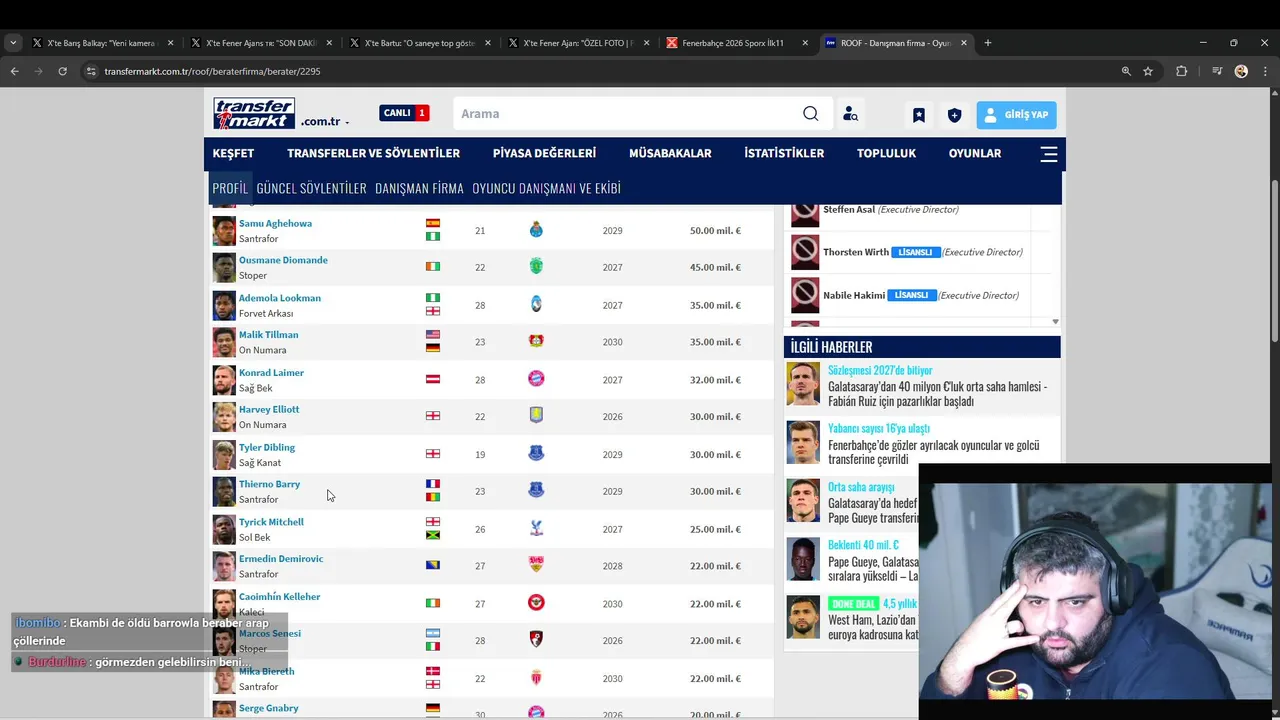1280x720 pixels.
Task: Select the PROFİL sub-tab
Action: click(230, 188)
